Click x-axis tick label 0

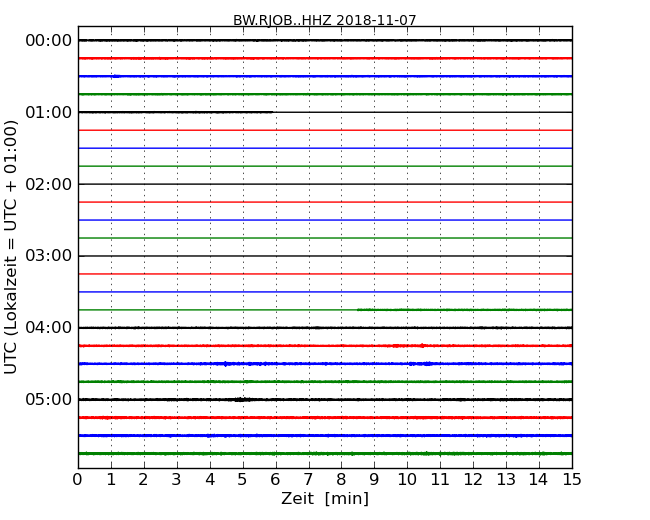(x=78, y=480)
